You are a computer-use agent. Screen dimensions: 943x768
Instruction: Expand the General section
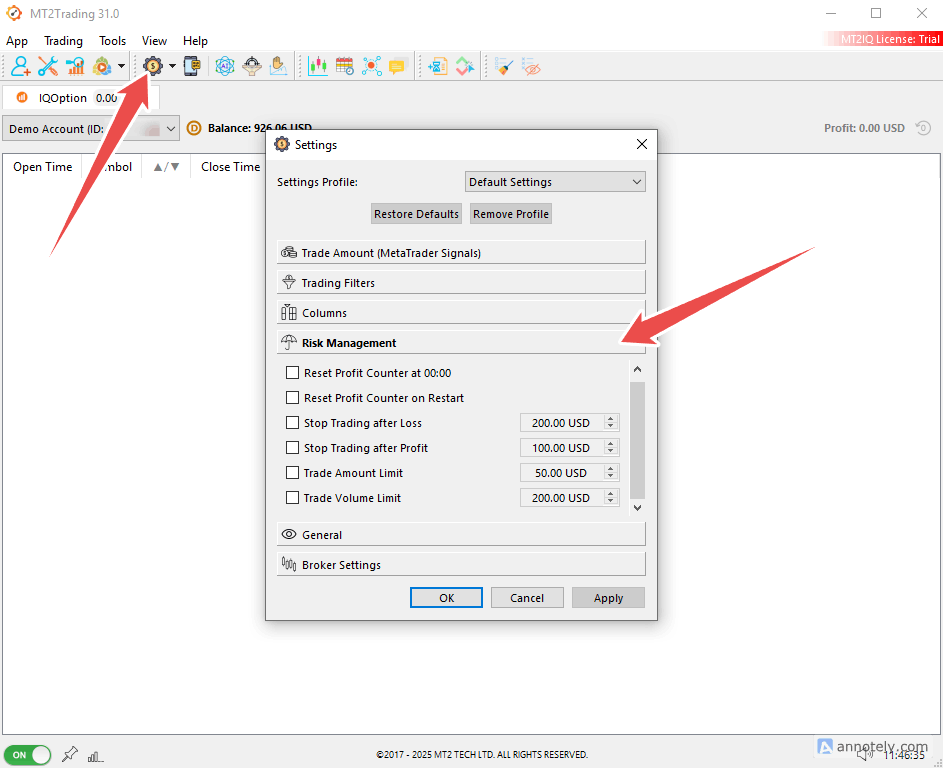click(461, 535)
